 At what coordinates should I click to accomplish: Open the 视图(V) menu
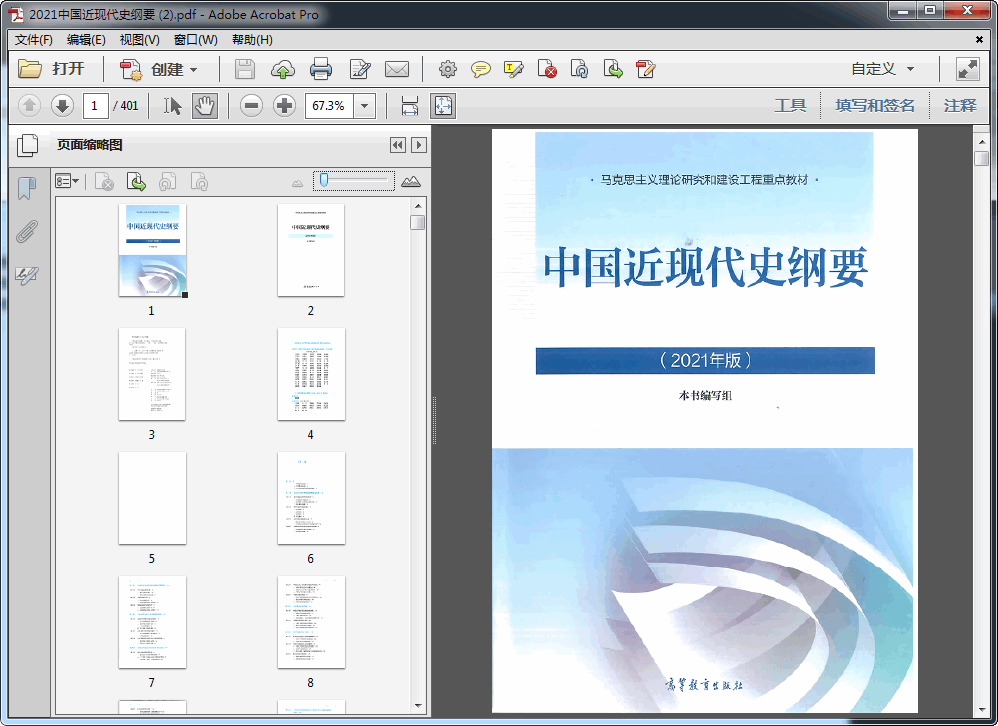coord(139,40)
